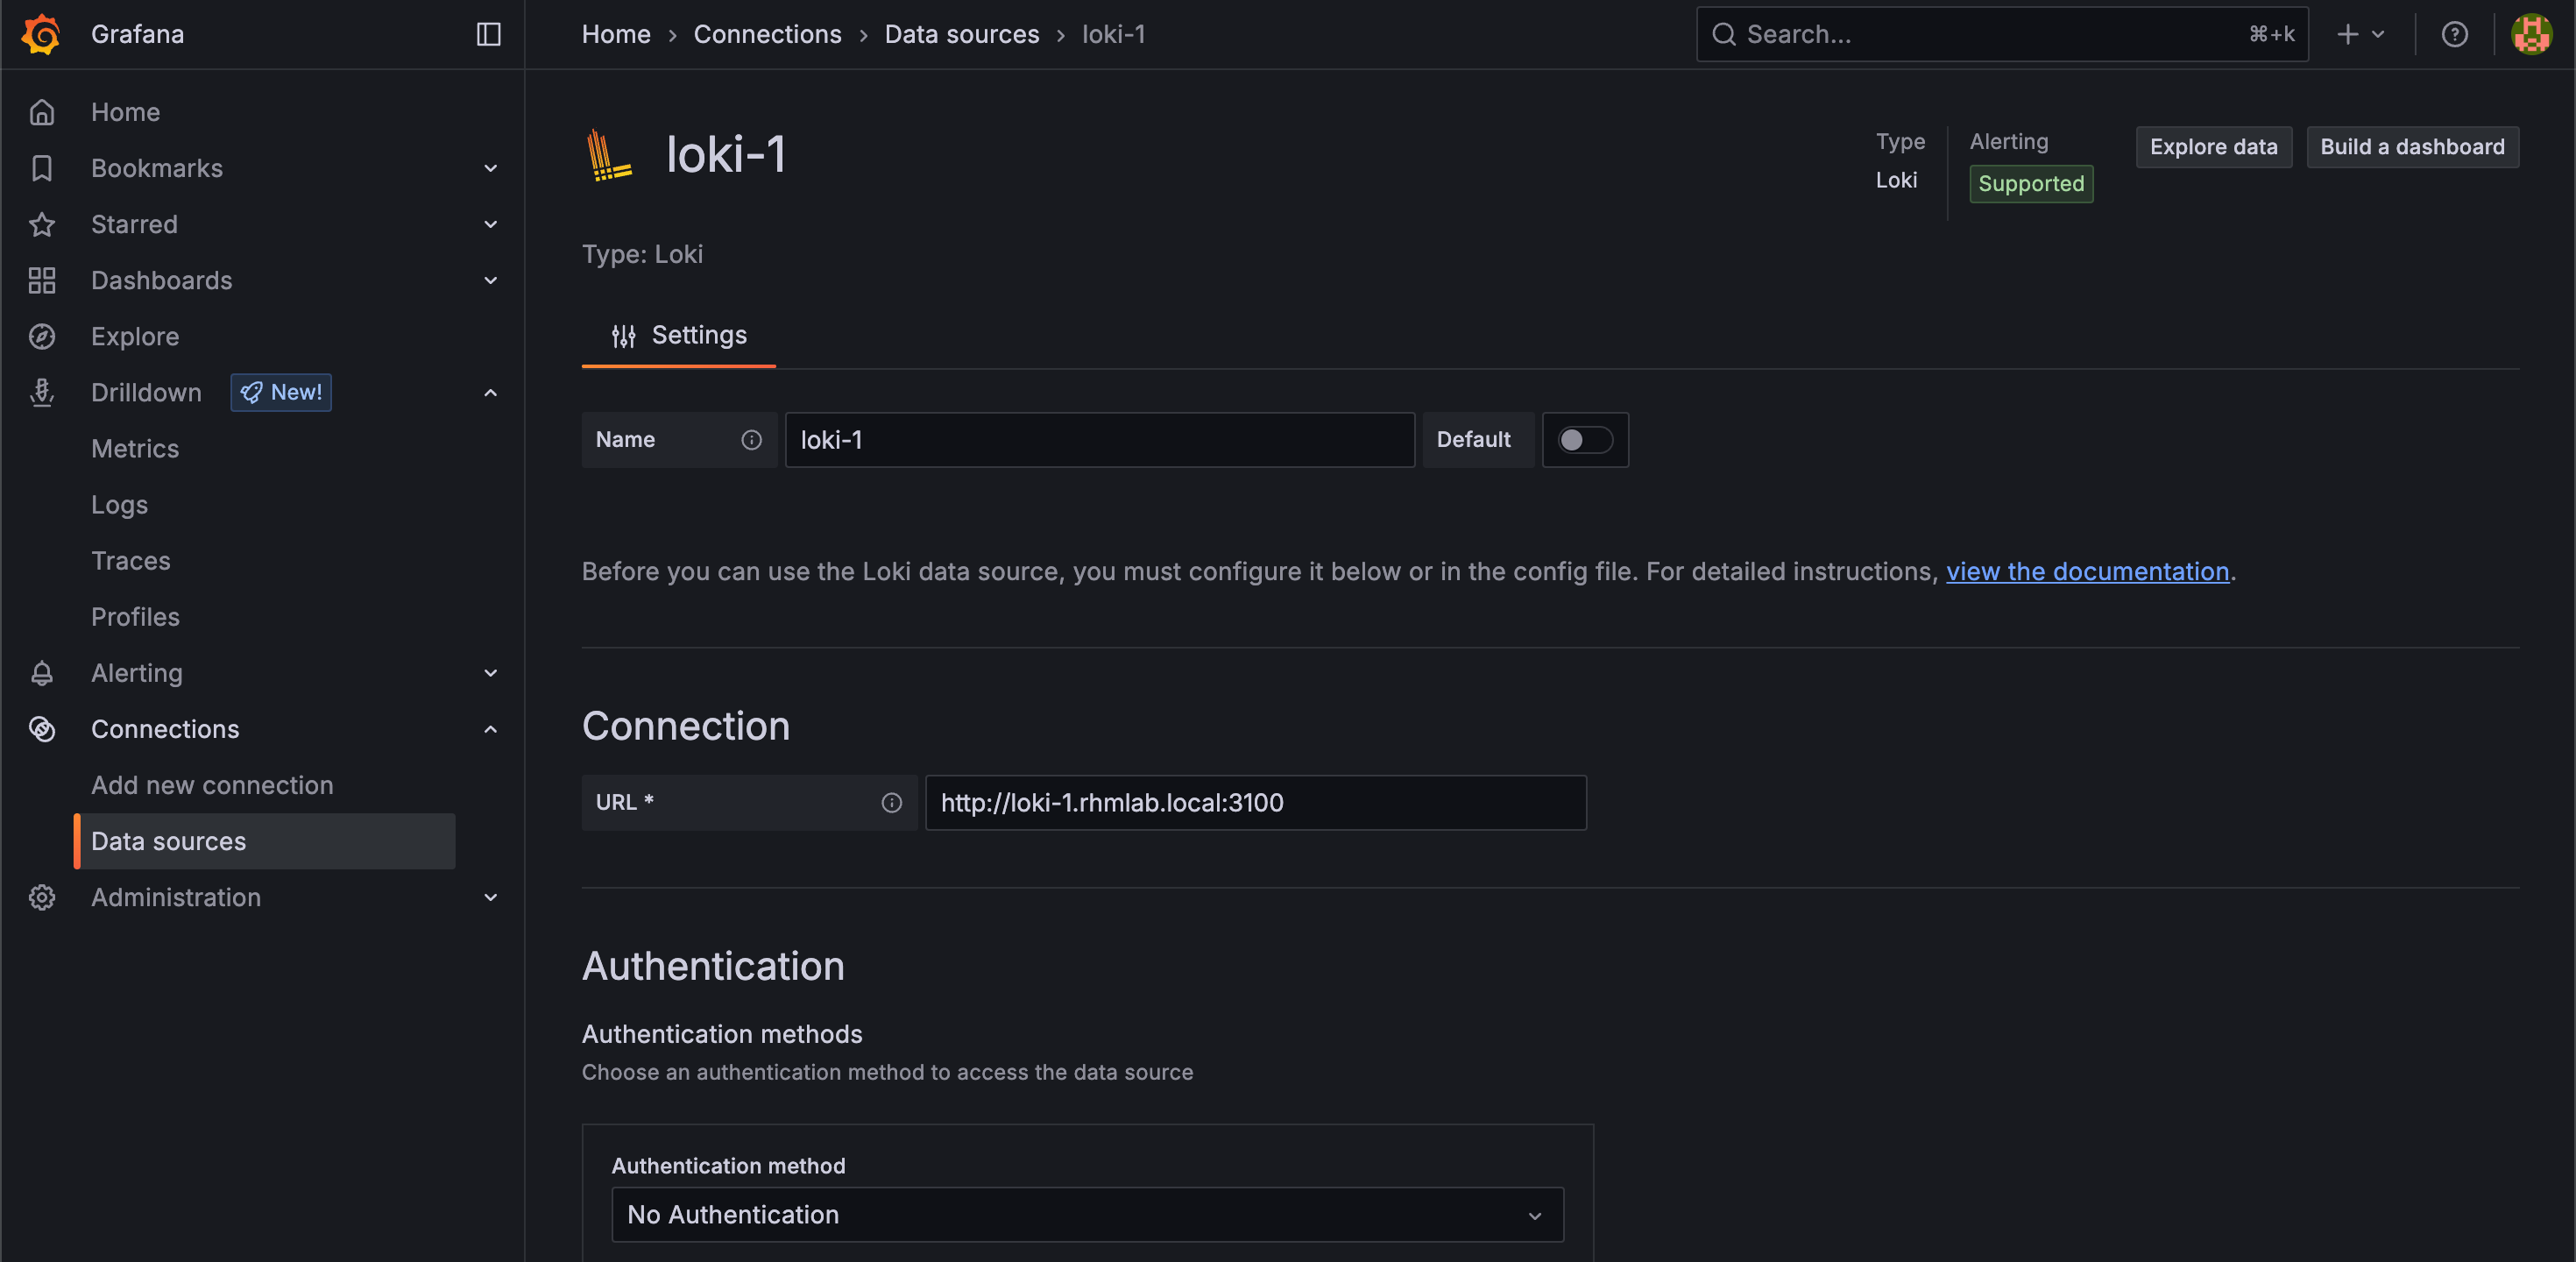This screenshot has width=2576, height=1262.
Task: Click the plus icon in top bar
Action: (x=2347, y=34)
